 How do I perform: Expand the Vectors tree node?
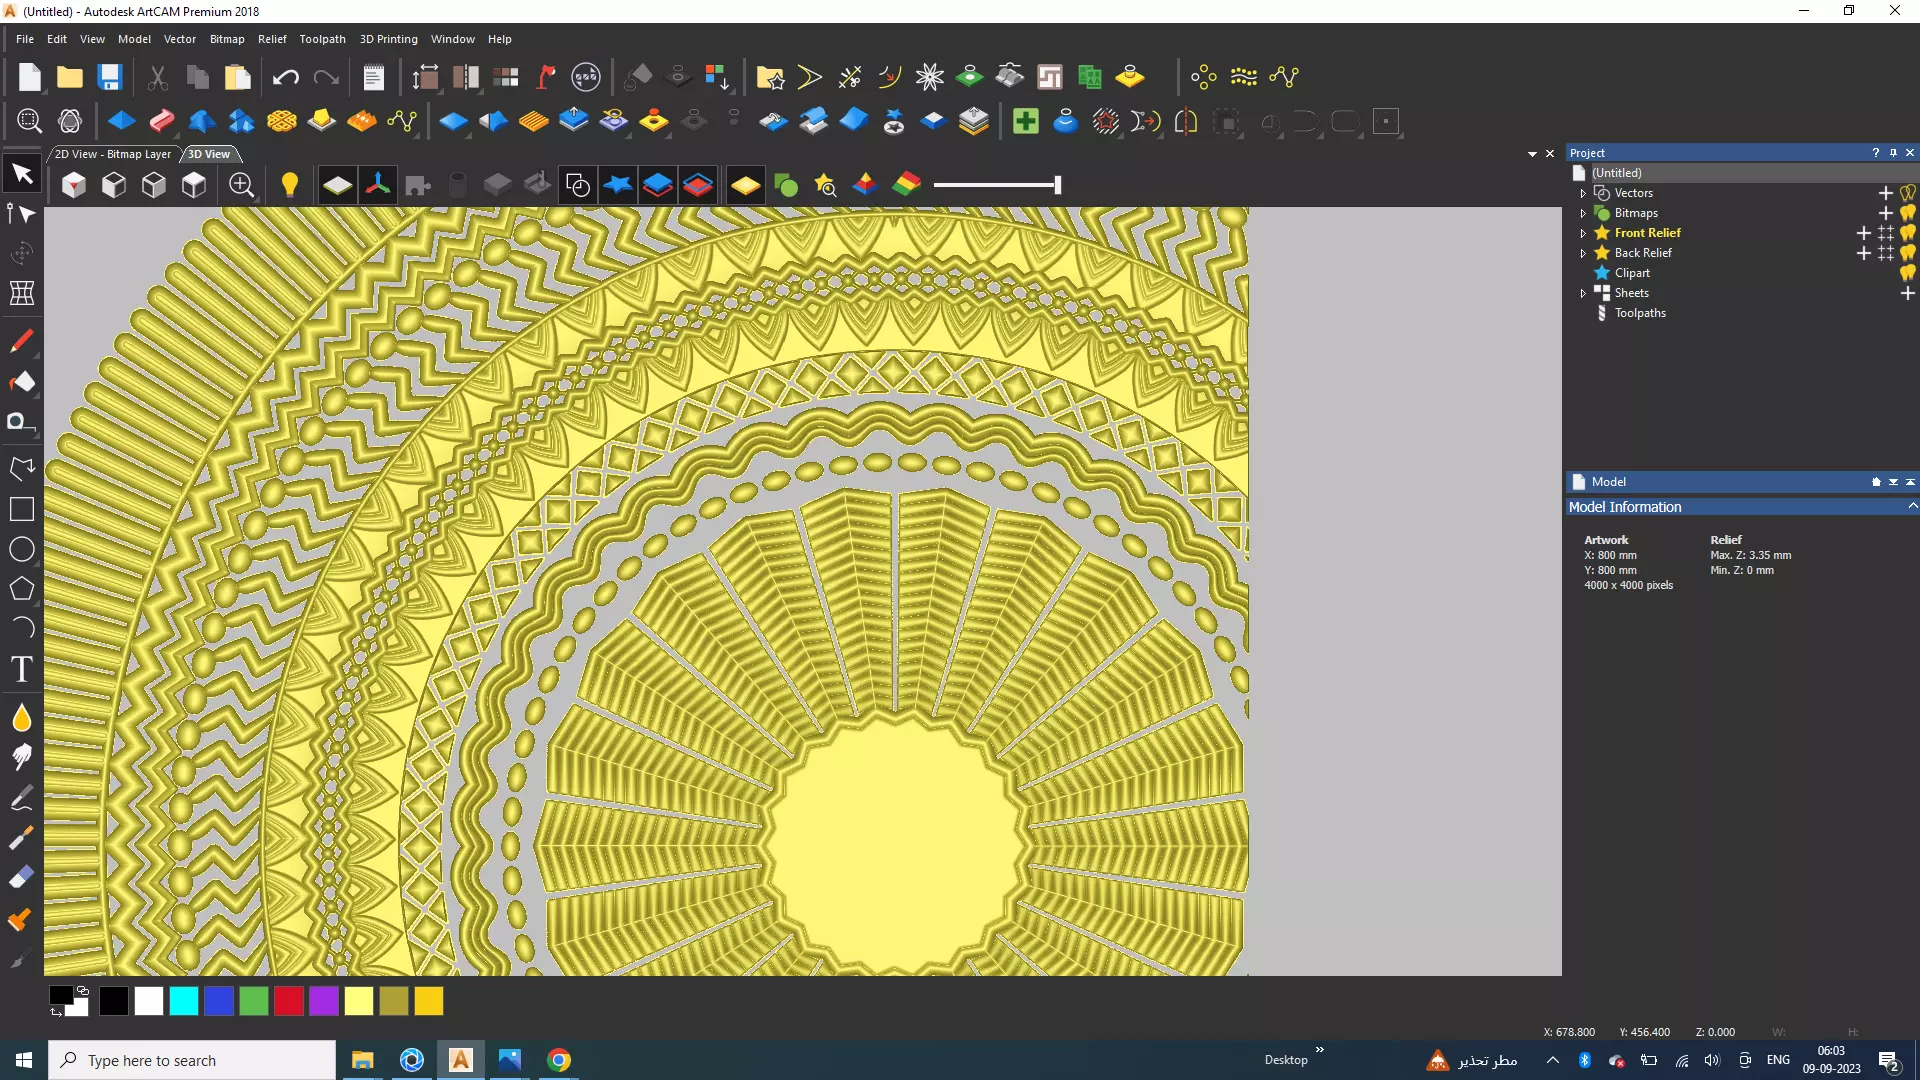coord(1583,193)
